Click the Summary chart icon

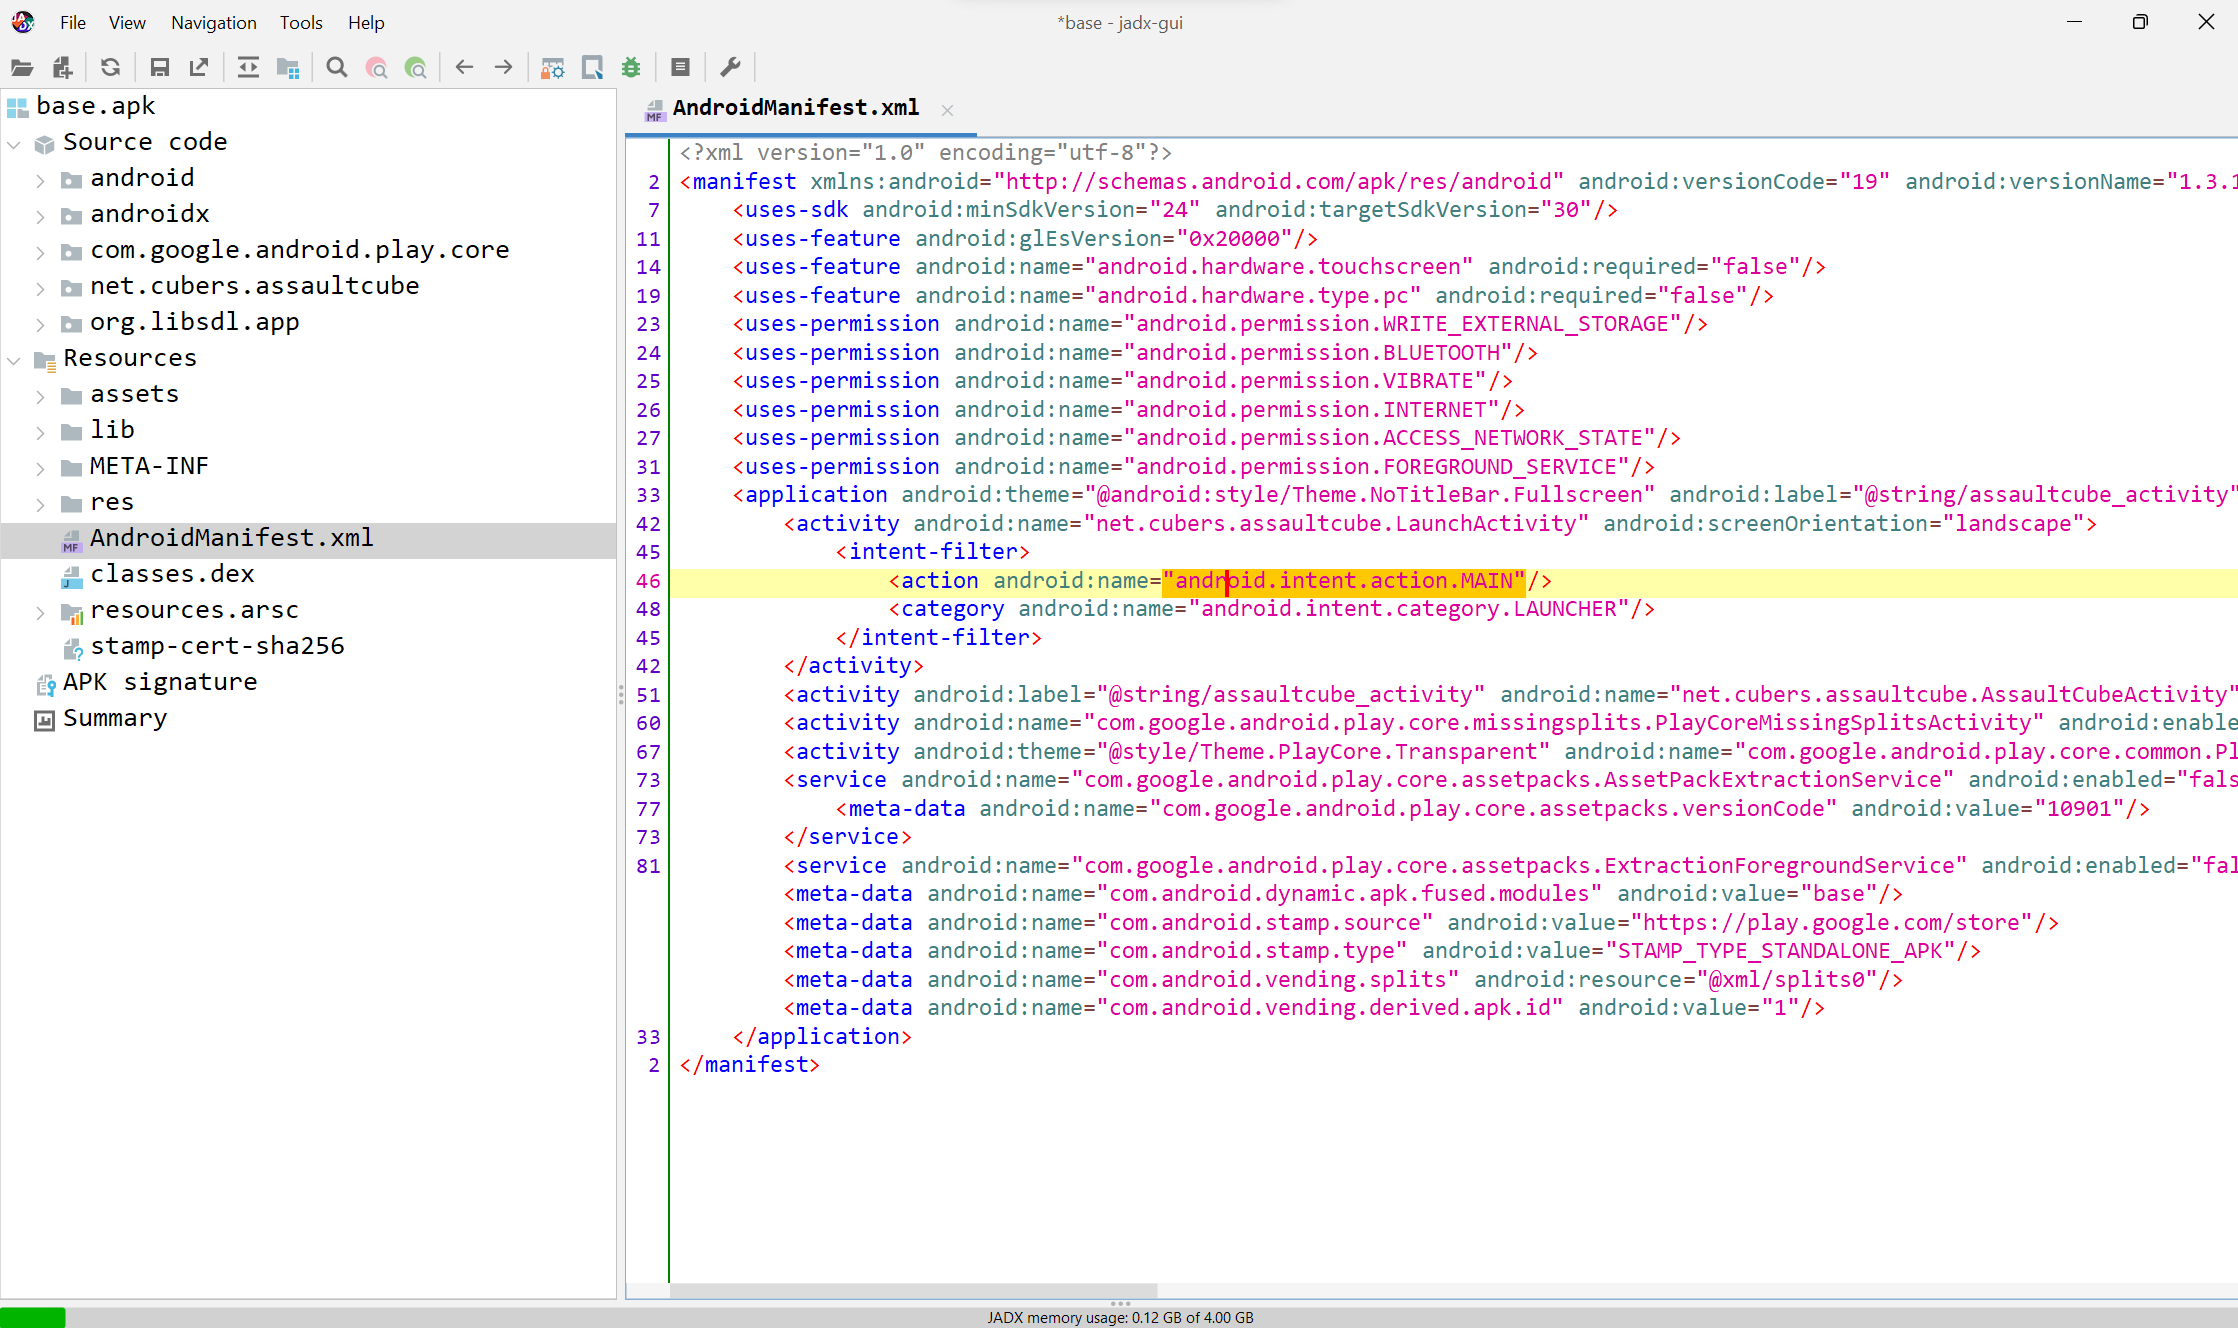(x=44, y=720)
